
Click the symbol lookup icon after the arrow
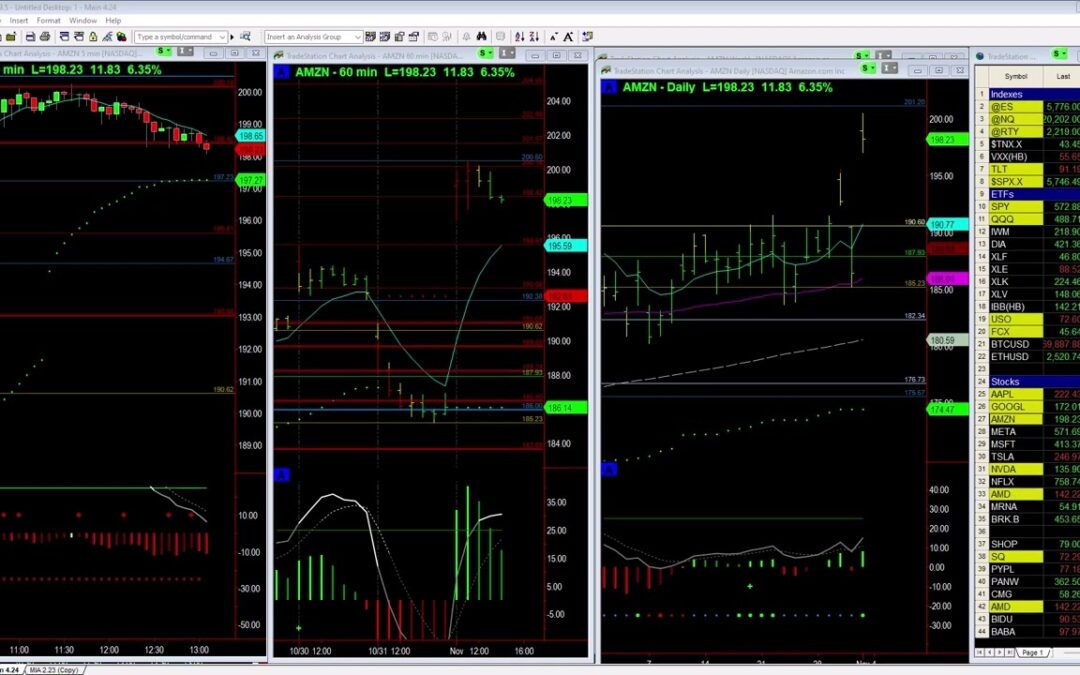pyautogui.click(x=245, y=37)
